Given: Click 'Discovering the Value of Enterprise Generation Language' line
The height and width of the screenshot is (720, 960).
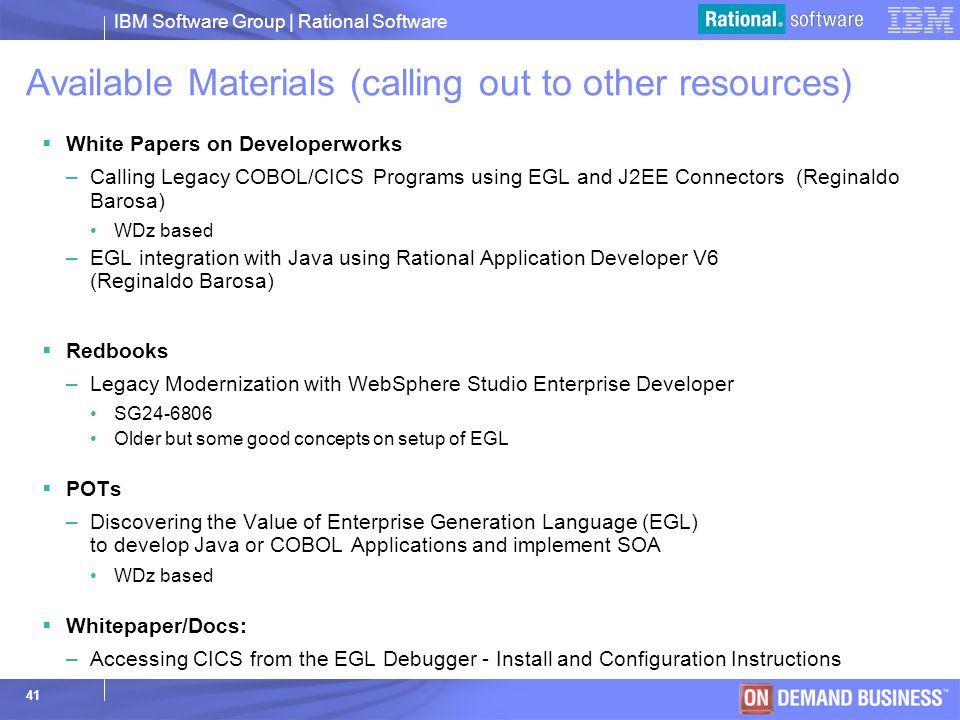Looking at the screenshot, I should [394, 522].
